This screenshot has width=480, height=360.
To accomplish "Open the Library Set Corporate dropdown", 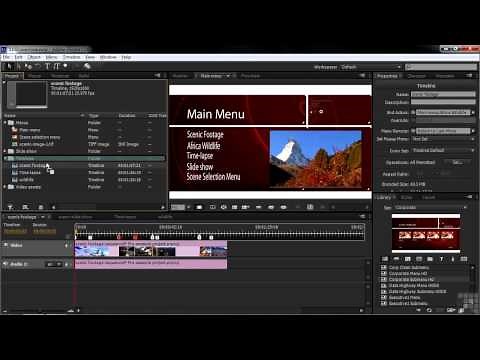I will pos(430,207).
